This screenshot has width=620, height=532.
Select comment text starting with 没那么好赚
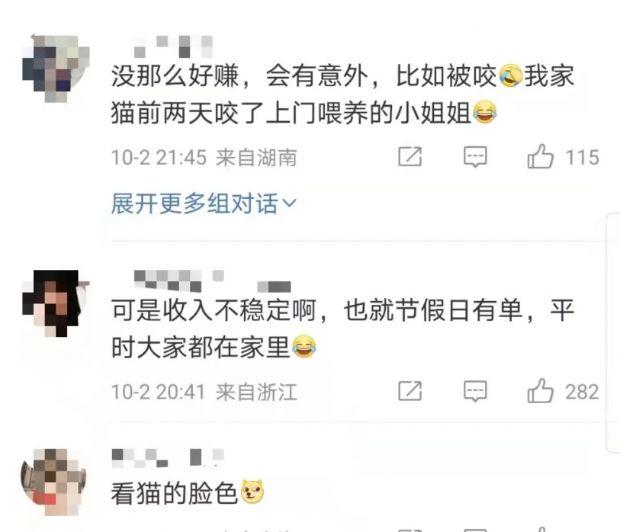click(x=342, y=94)
